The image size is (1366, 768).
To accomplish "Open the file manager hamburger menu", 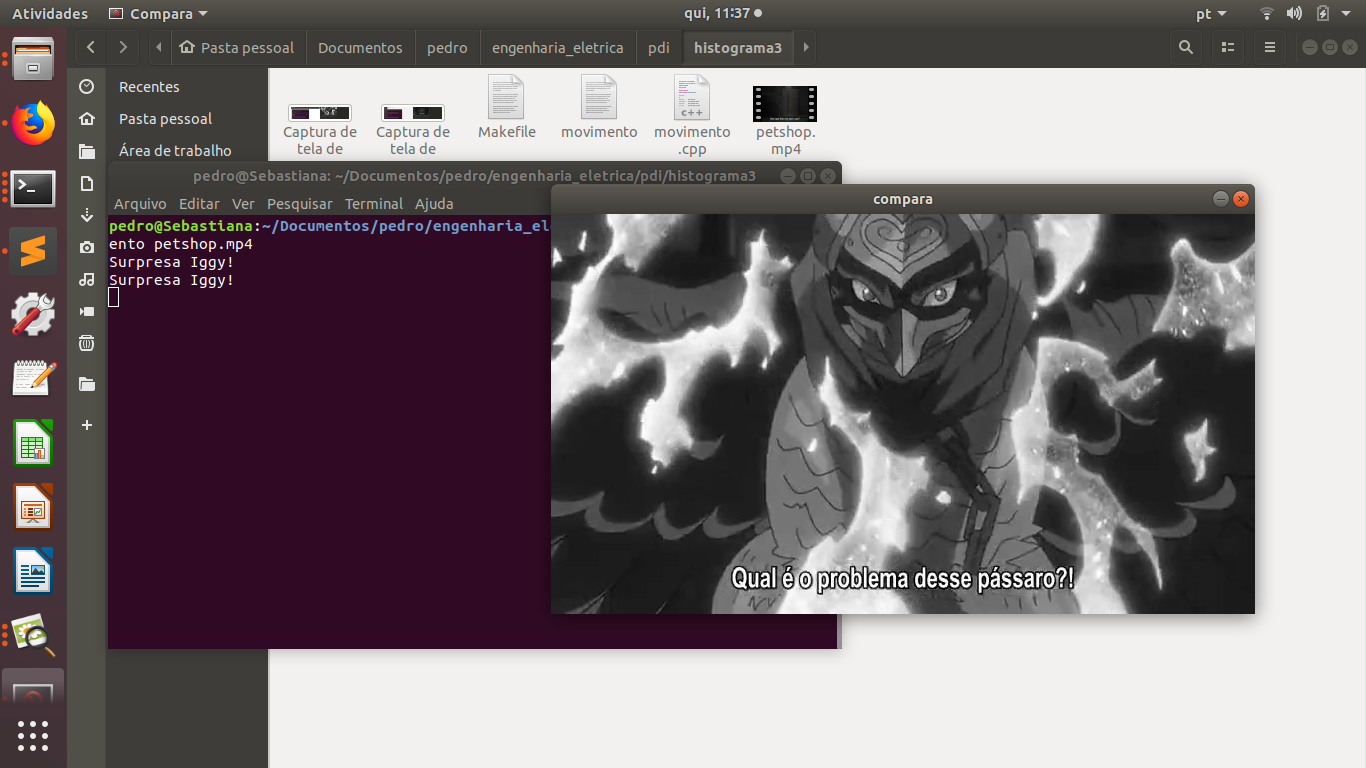I will click(x=1270, y=47).
